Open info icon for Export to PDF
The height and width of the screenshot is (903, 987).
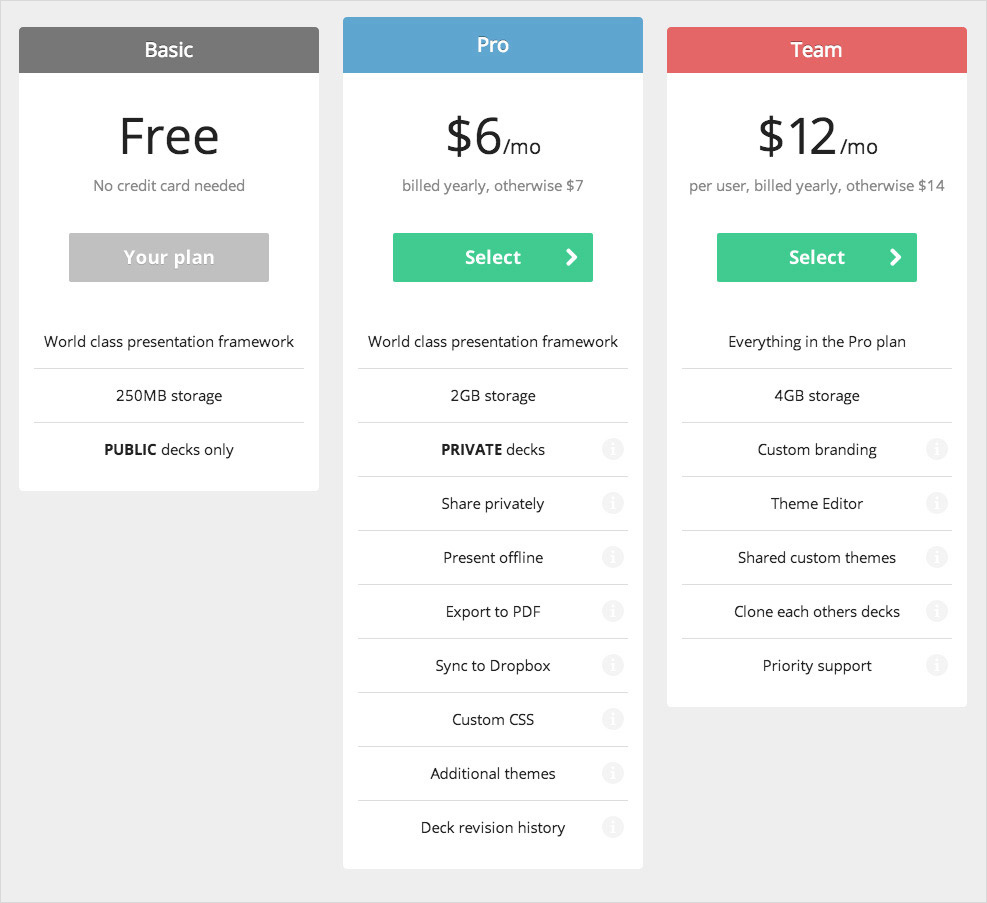613,611
